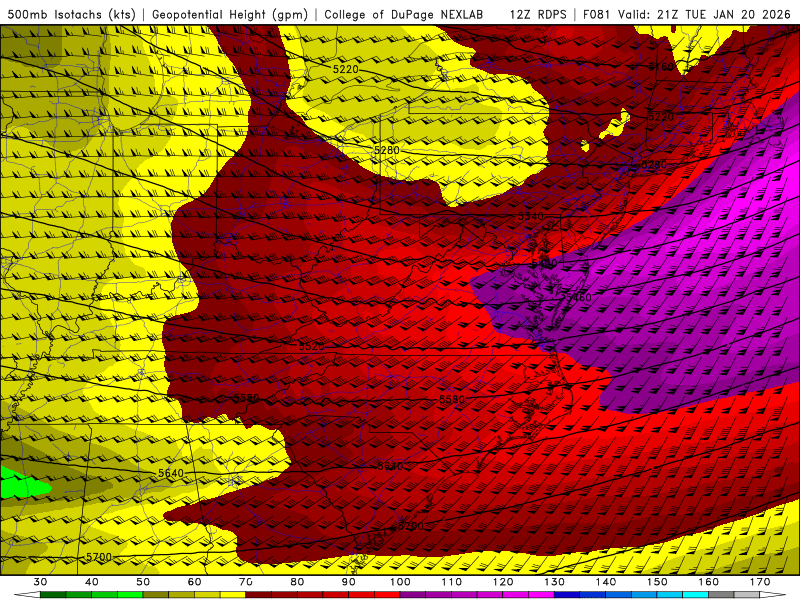
Task: Click the 30 value on the color scale
Action: pyautogui.click(x=40, y=582)
